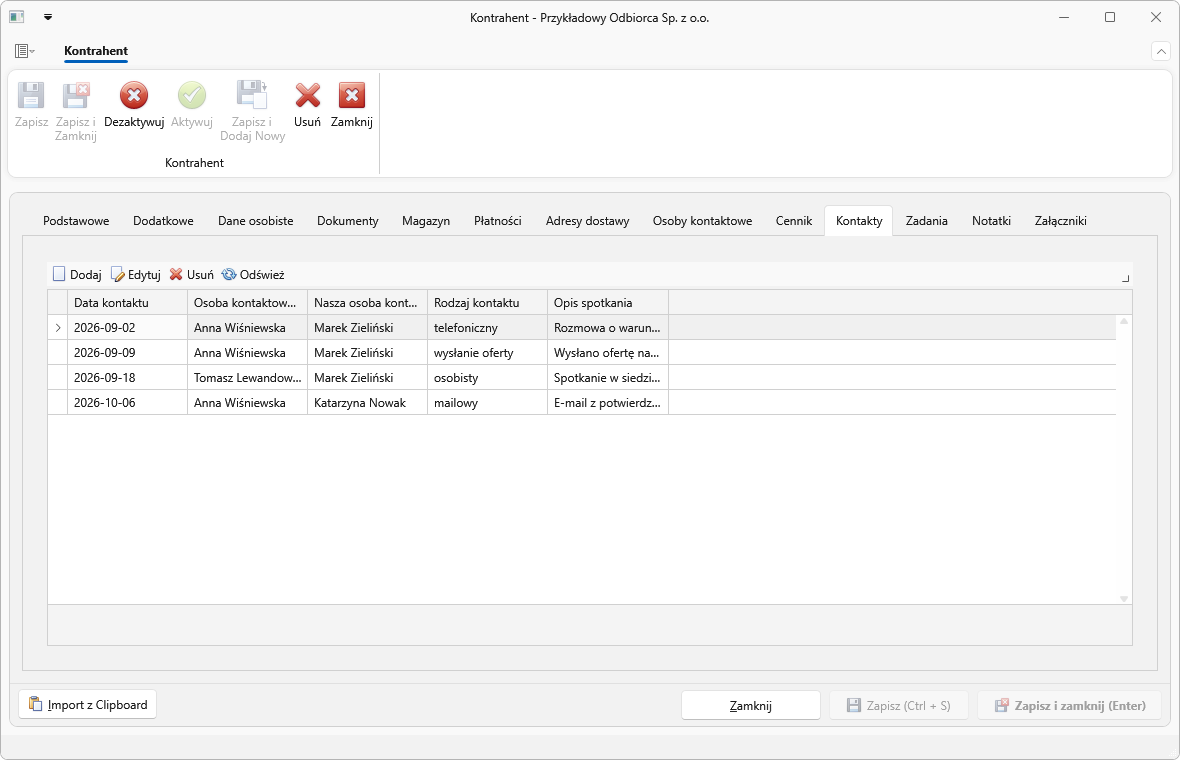Click the row indicator arrow for 2026-09-02
Screen dimensions: 1180x760
(58, 327)
